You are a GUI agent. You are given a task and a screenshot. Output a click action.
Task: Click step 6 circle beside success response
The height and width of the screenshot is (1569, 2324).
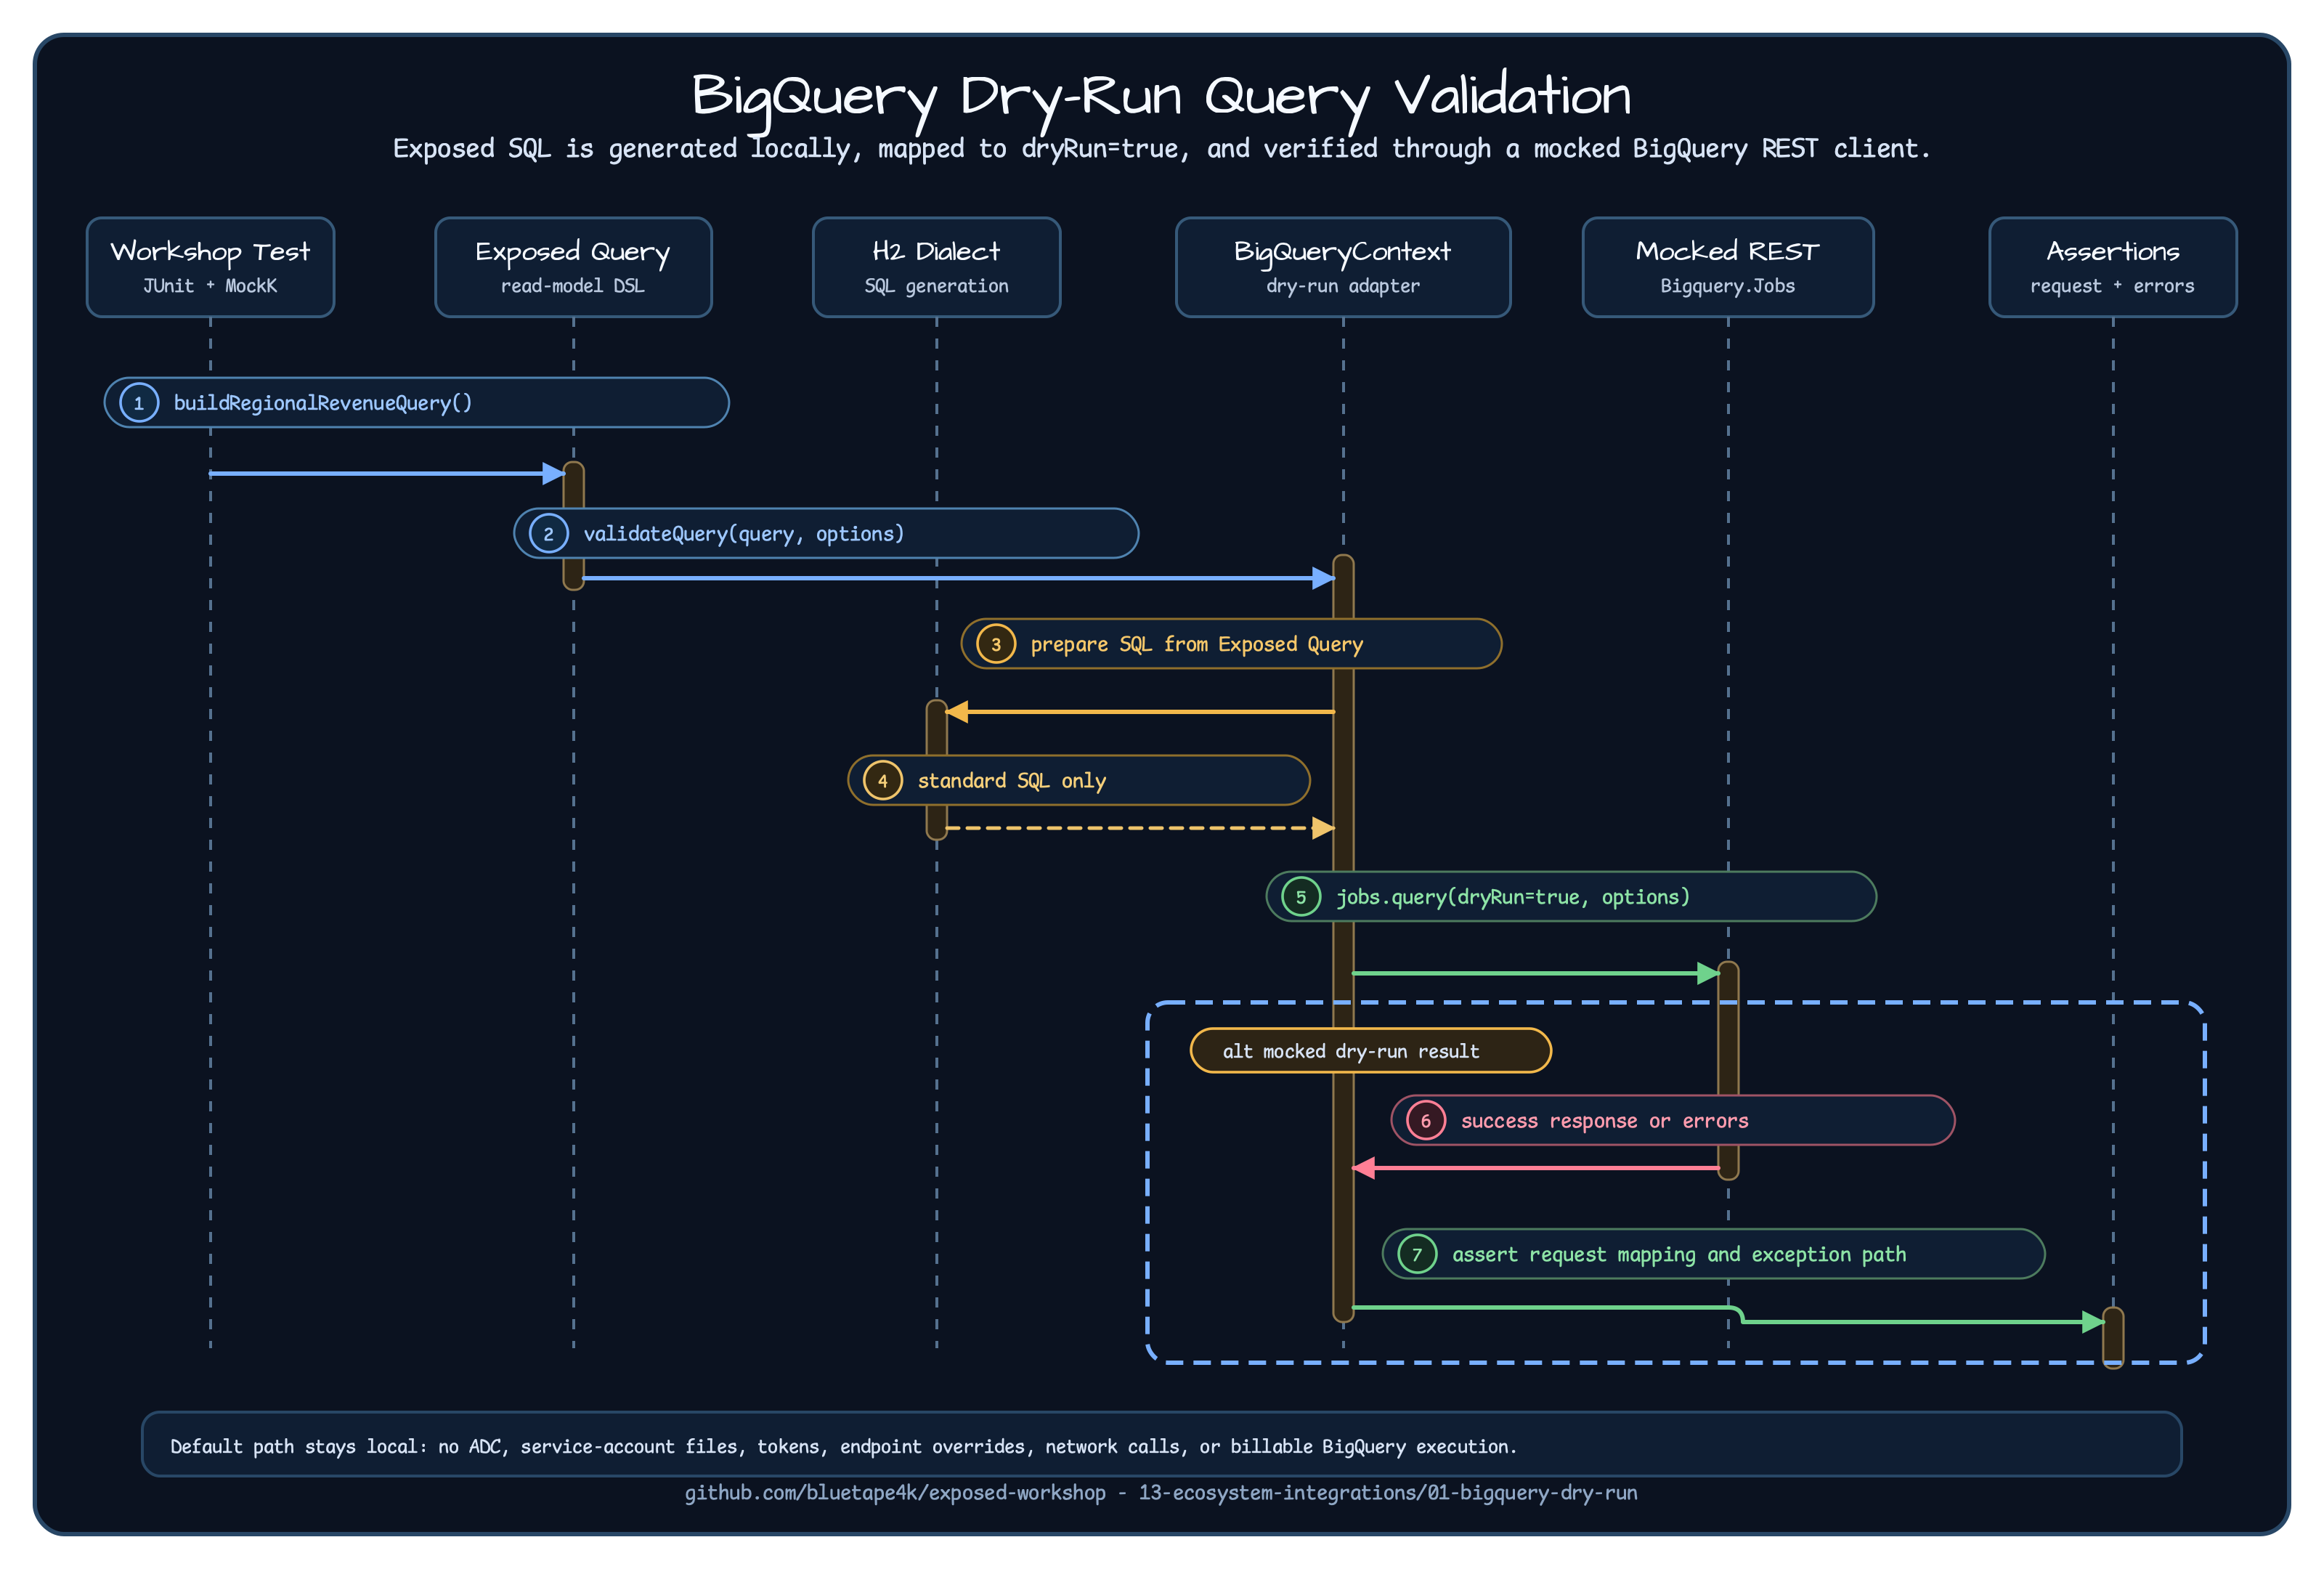1425,1121
